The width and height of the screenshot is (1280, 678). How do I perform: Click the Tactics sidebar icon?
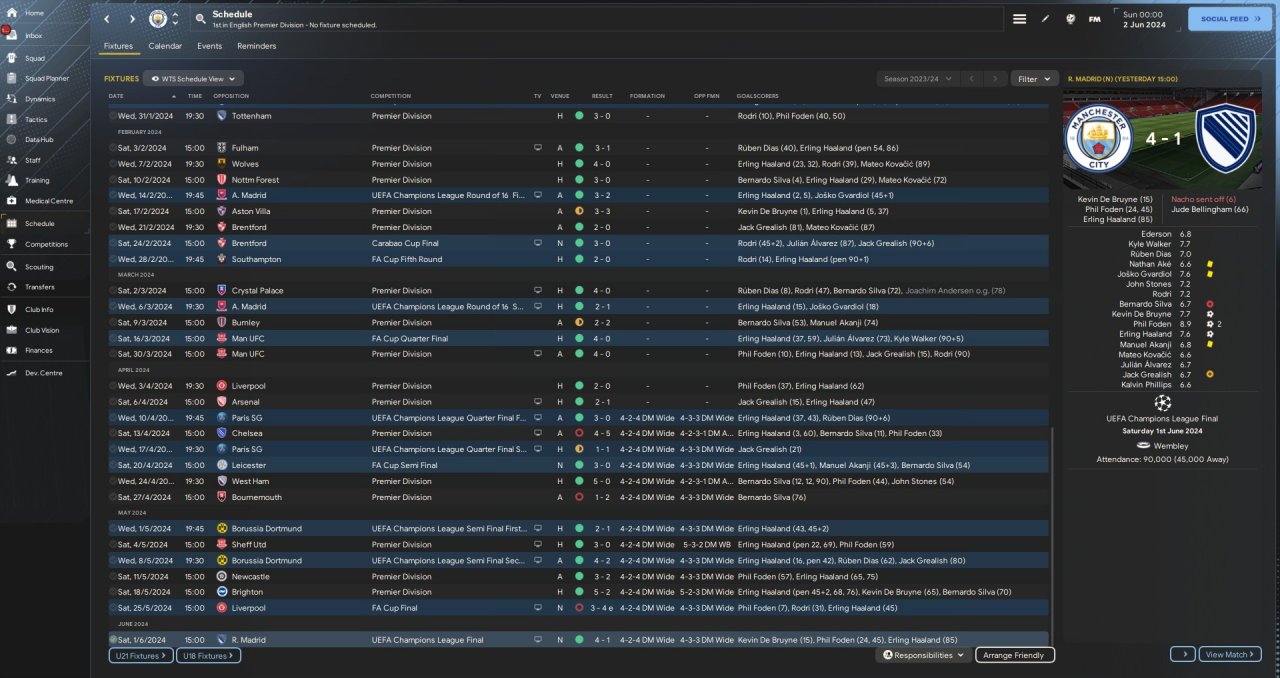click(x=13, y=119)
